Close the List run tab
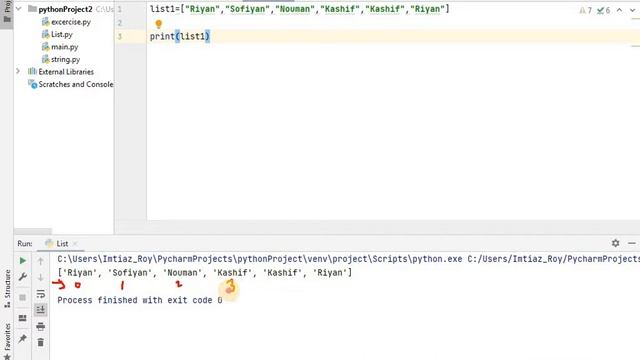This screenshot has height=360, width=640. click(x=75, y=244)
